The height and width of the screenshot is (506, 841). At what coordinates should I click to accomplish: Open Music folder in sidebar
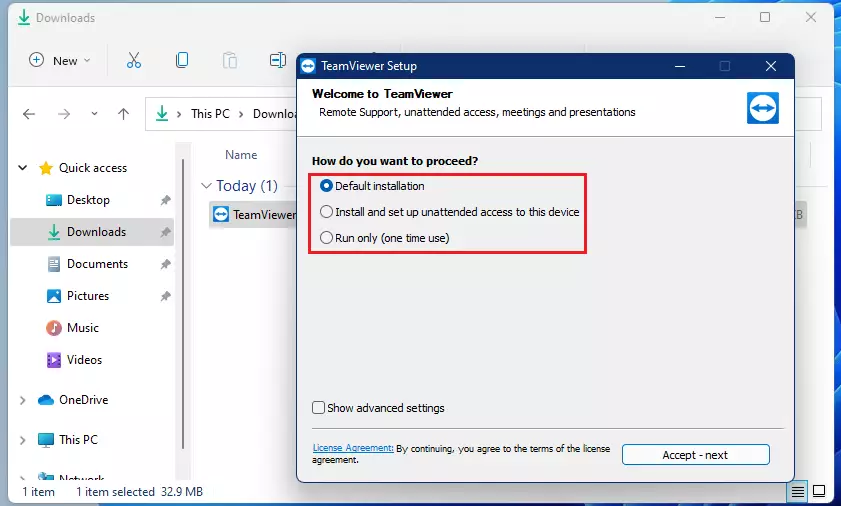(83, 328)
